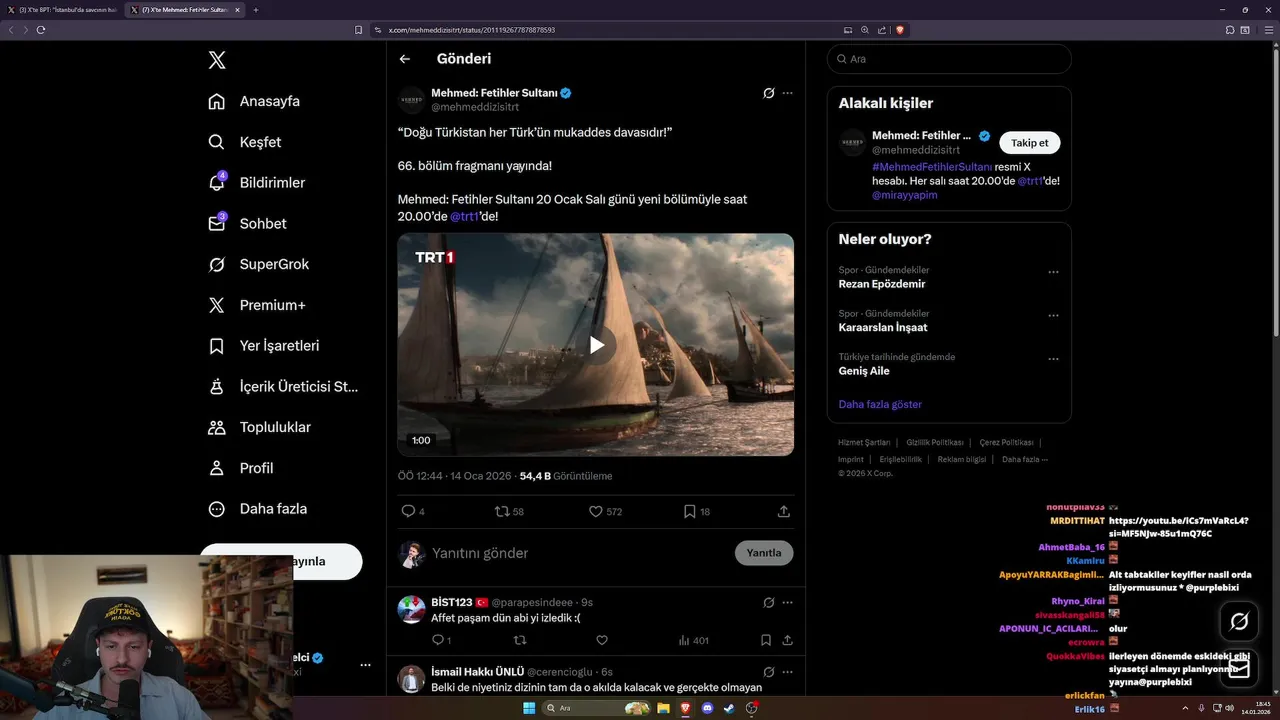
Task: Click share icon on the main post
Action: click(784, 511)
